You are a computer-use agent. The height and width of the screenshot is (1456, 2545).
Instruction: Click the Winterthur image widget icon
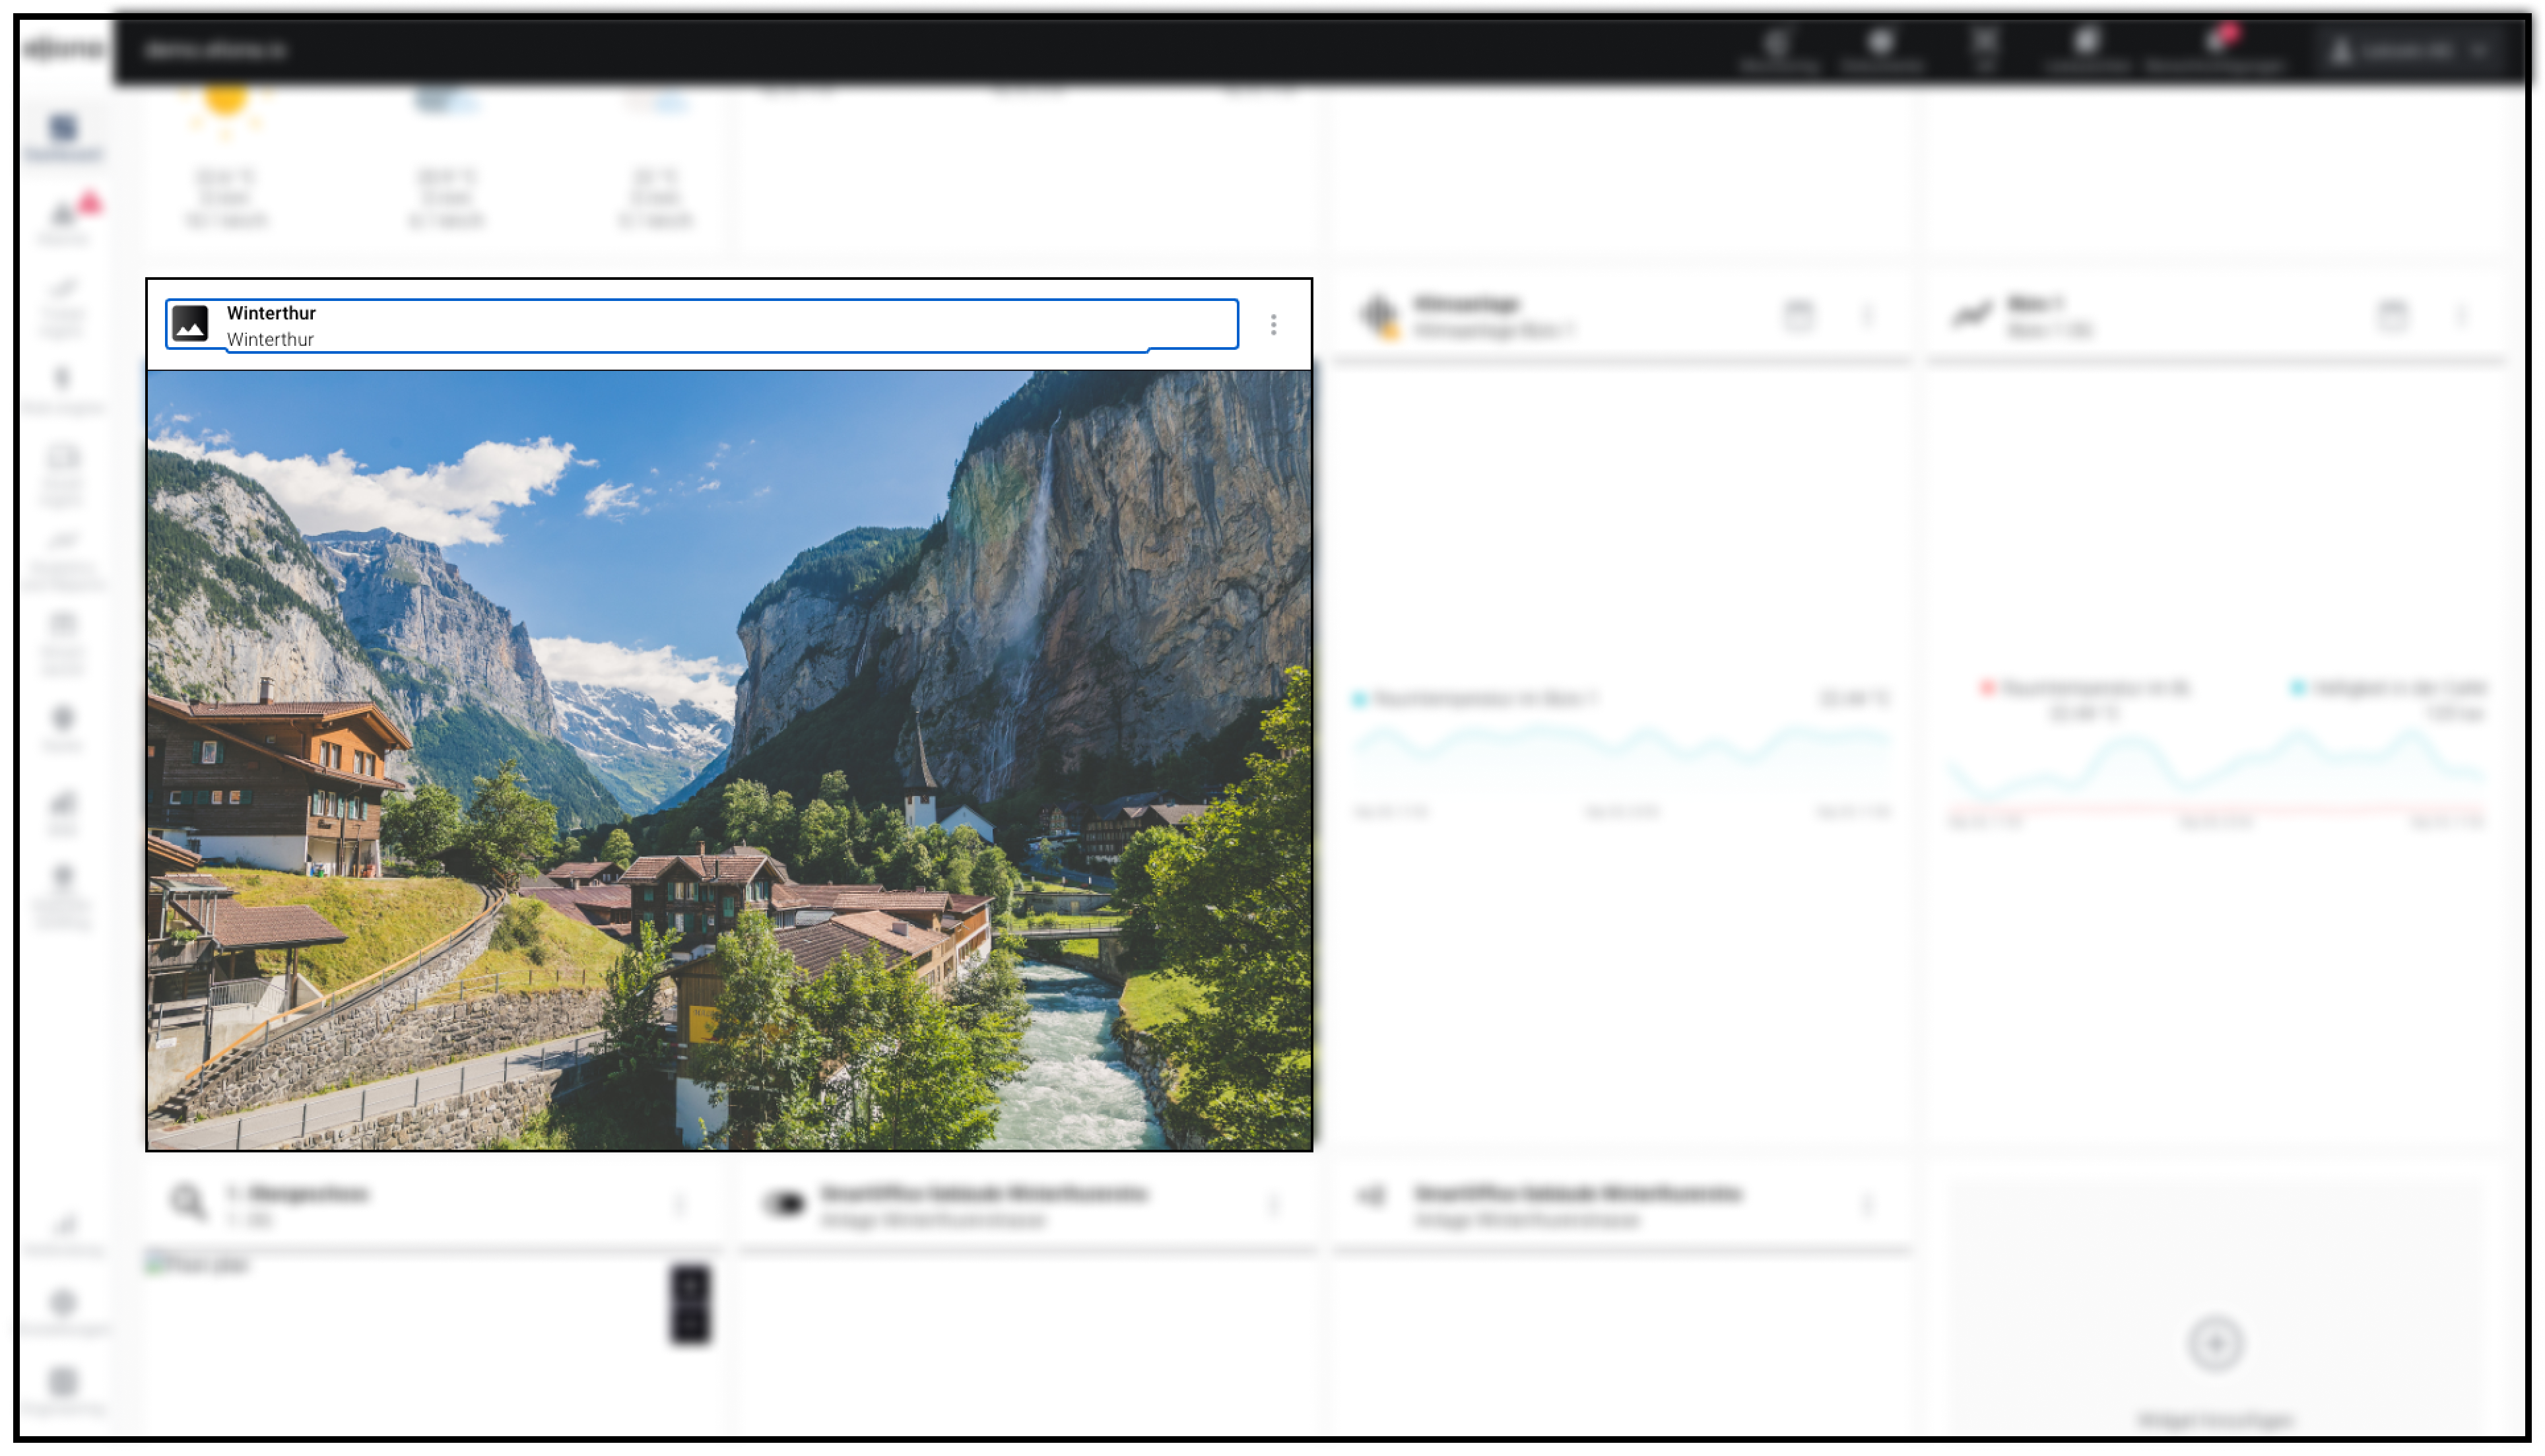(x=189, y=324)
